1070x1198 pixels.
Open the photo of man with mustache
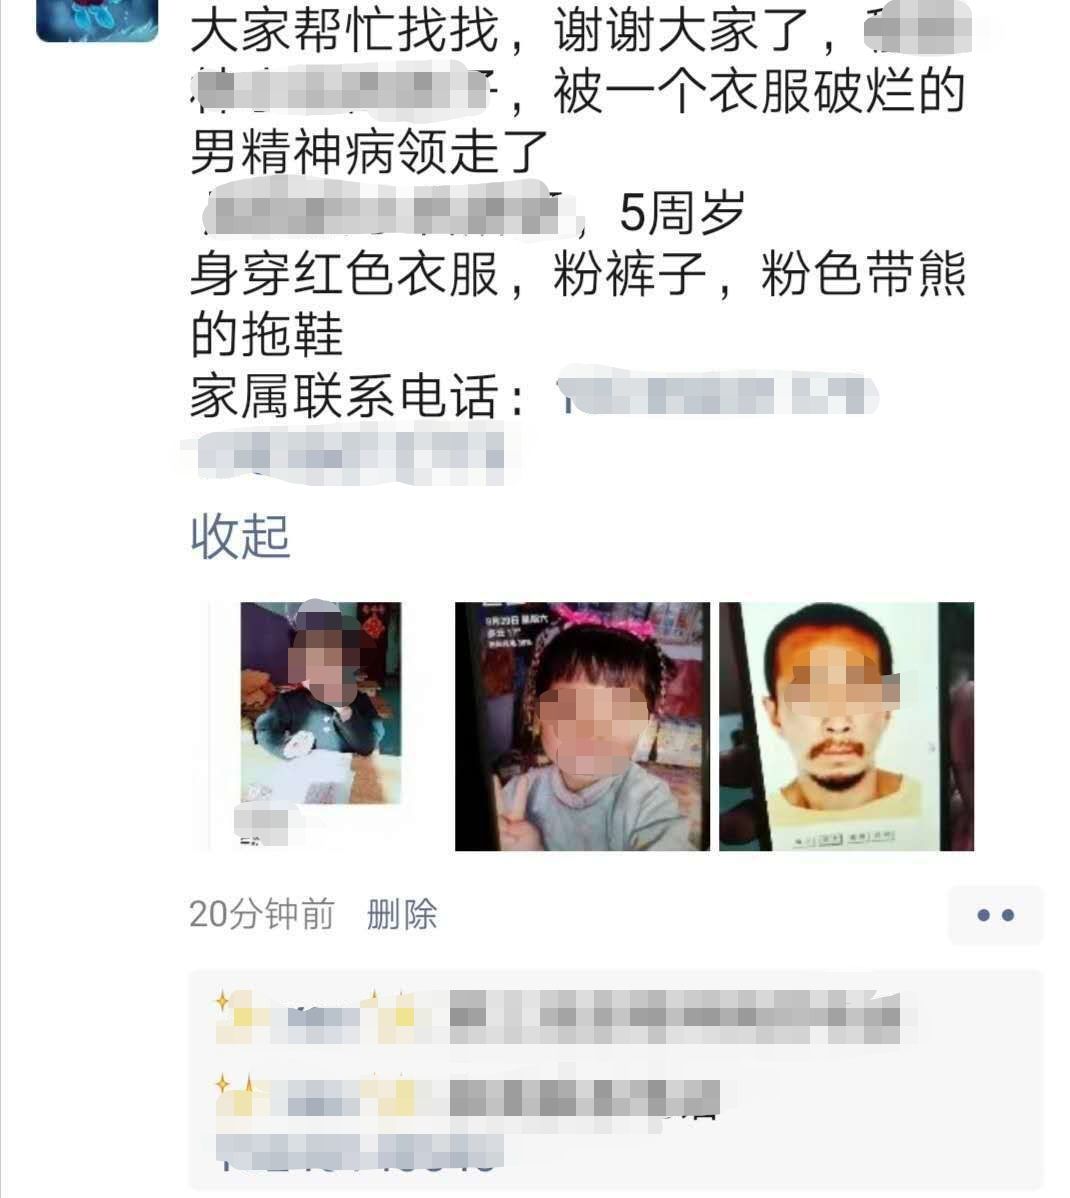point(846,726)
